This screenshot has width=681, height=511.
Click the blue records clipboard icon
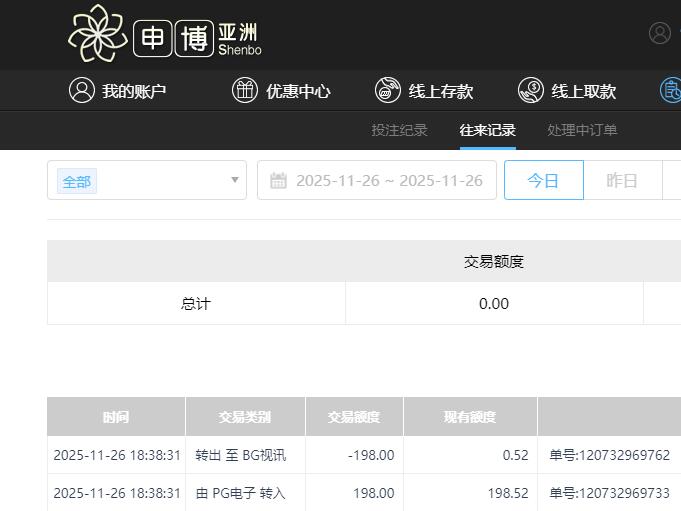671,90
